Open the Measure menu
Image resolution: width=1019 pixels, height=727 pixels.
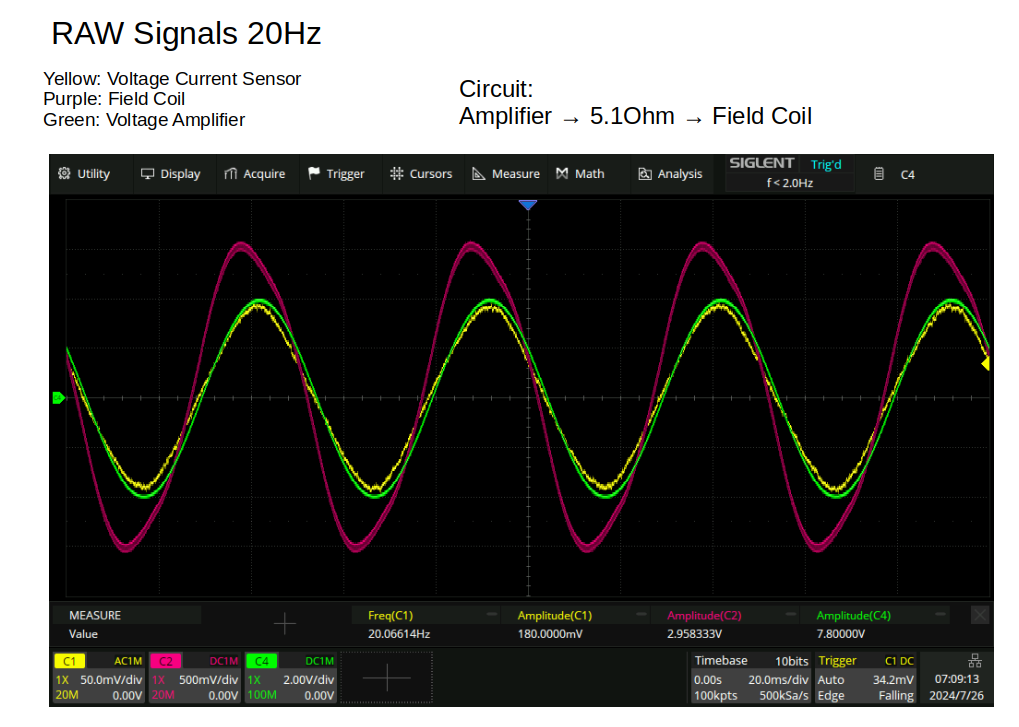[x=506, y=174]
